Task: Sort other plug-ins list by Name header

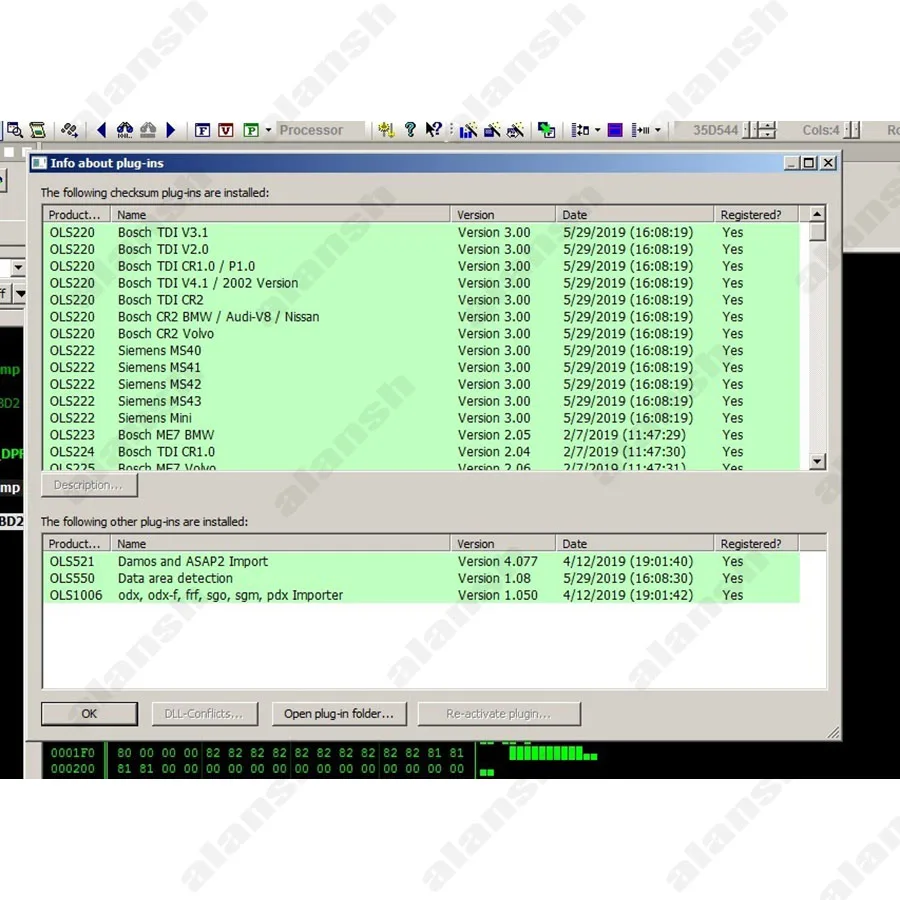Action: tap(280, 544)
